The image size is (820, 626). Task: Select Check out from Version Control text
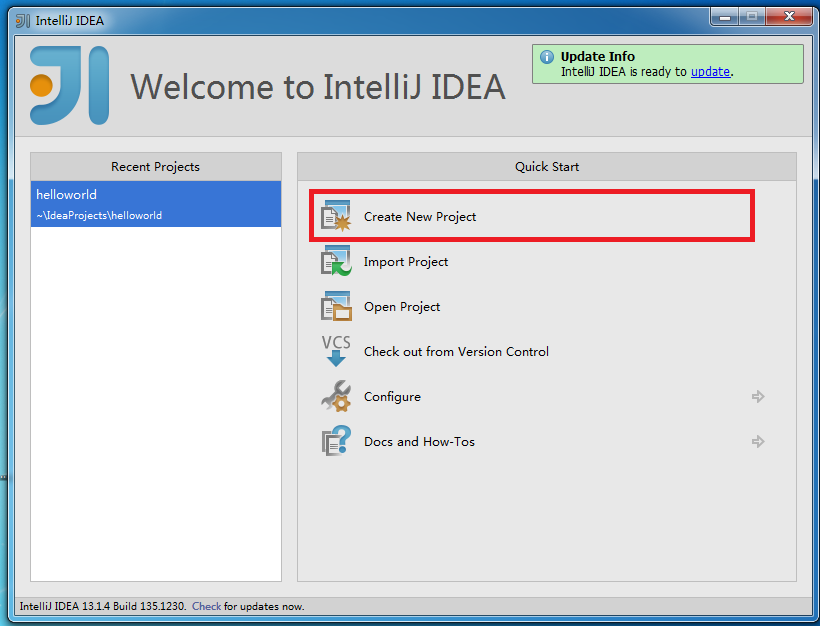[456, 352]
